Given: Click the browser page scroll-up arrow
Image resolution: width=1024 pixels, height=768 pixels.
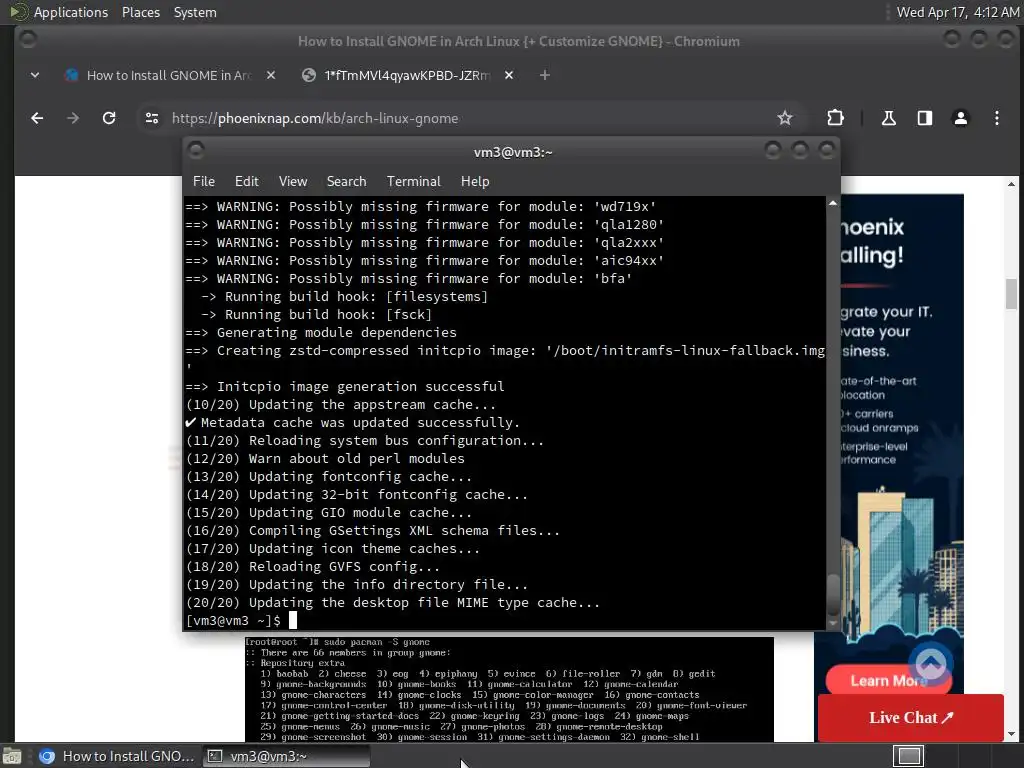Looking at the screenshot, I should point(1011,184).
